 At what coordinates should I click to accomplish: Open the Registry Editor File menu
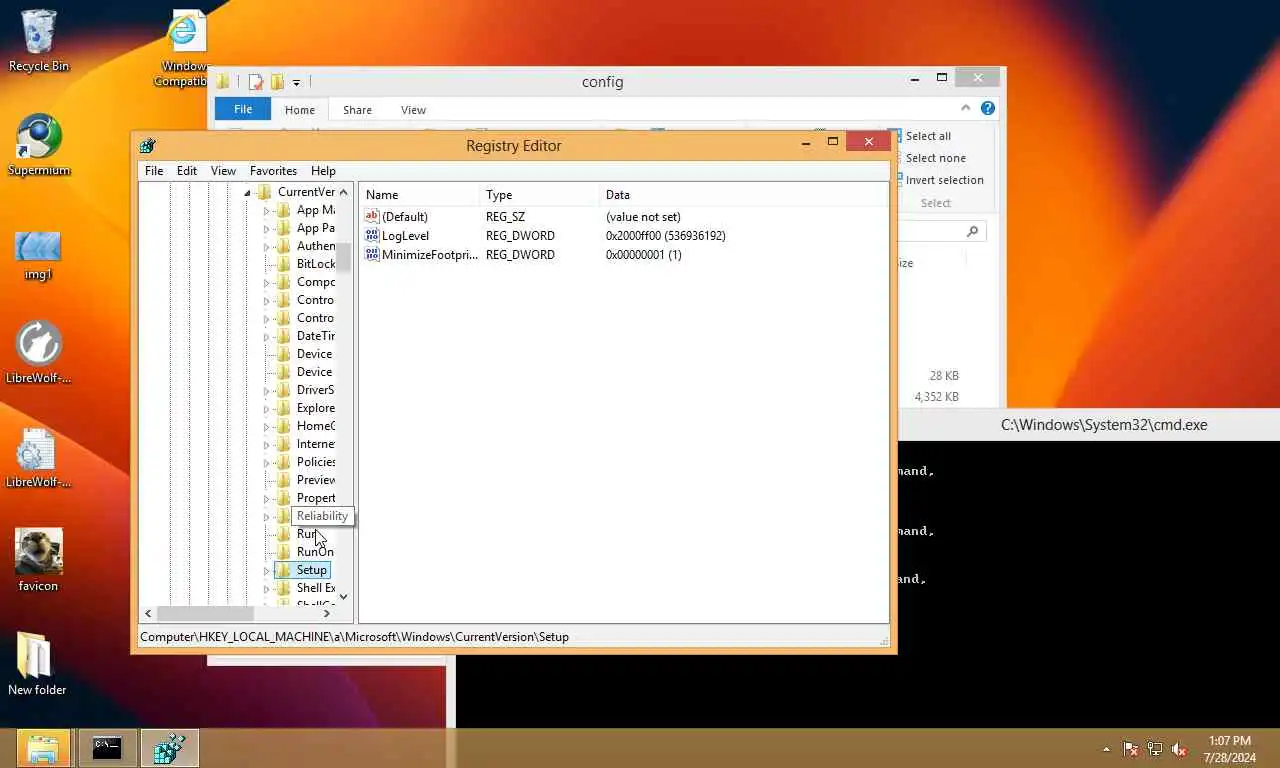click(x=154, y=171)
